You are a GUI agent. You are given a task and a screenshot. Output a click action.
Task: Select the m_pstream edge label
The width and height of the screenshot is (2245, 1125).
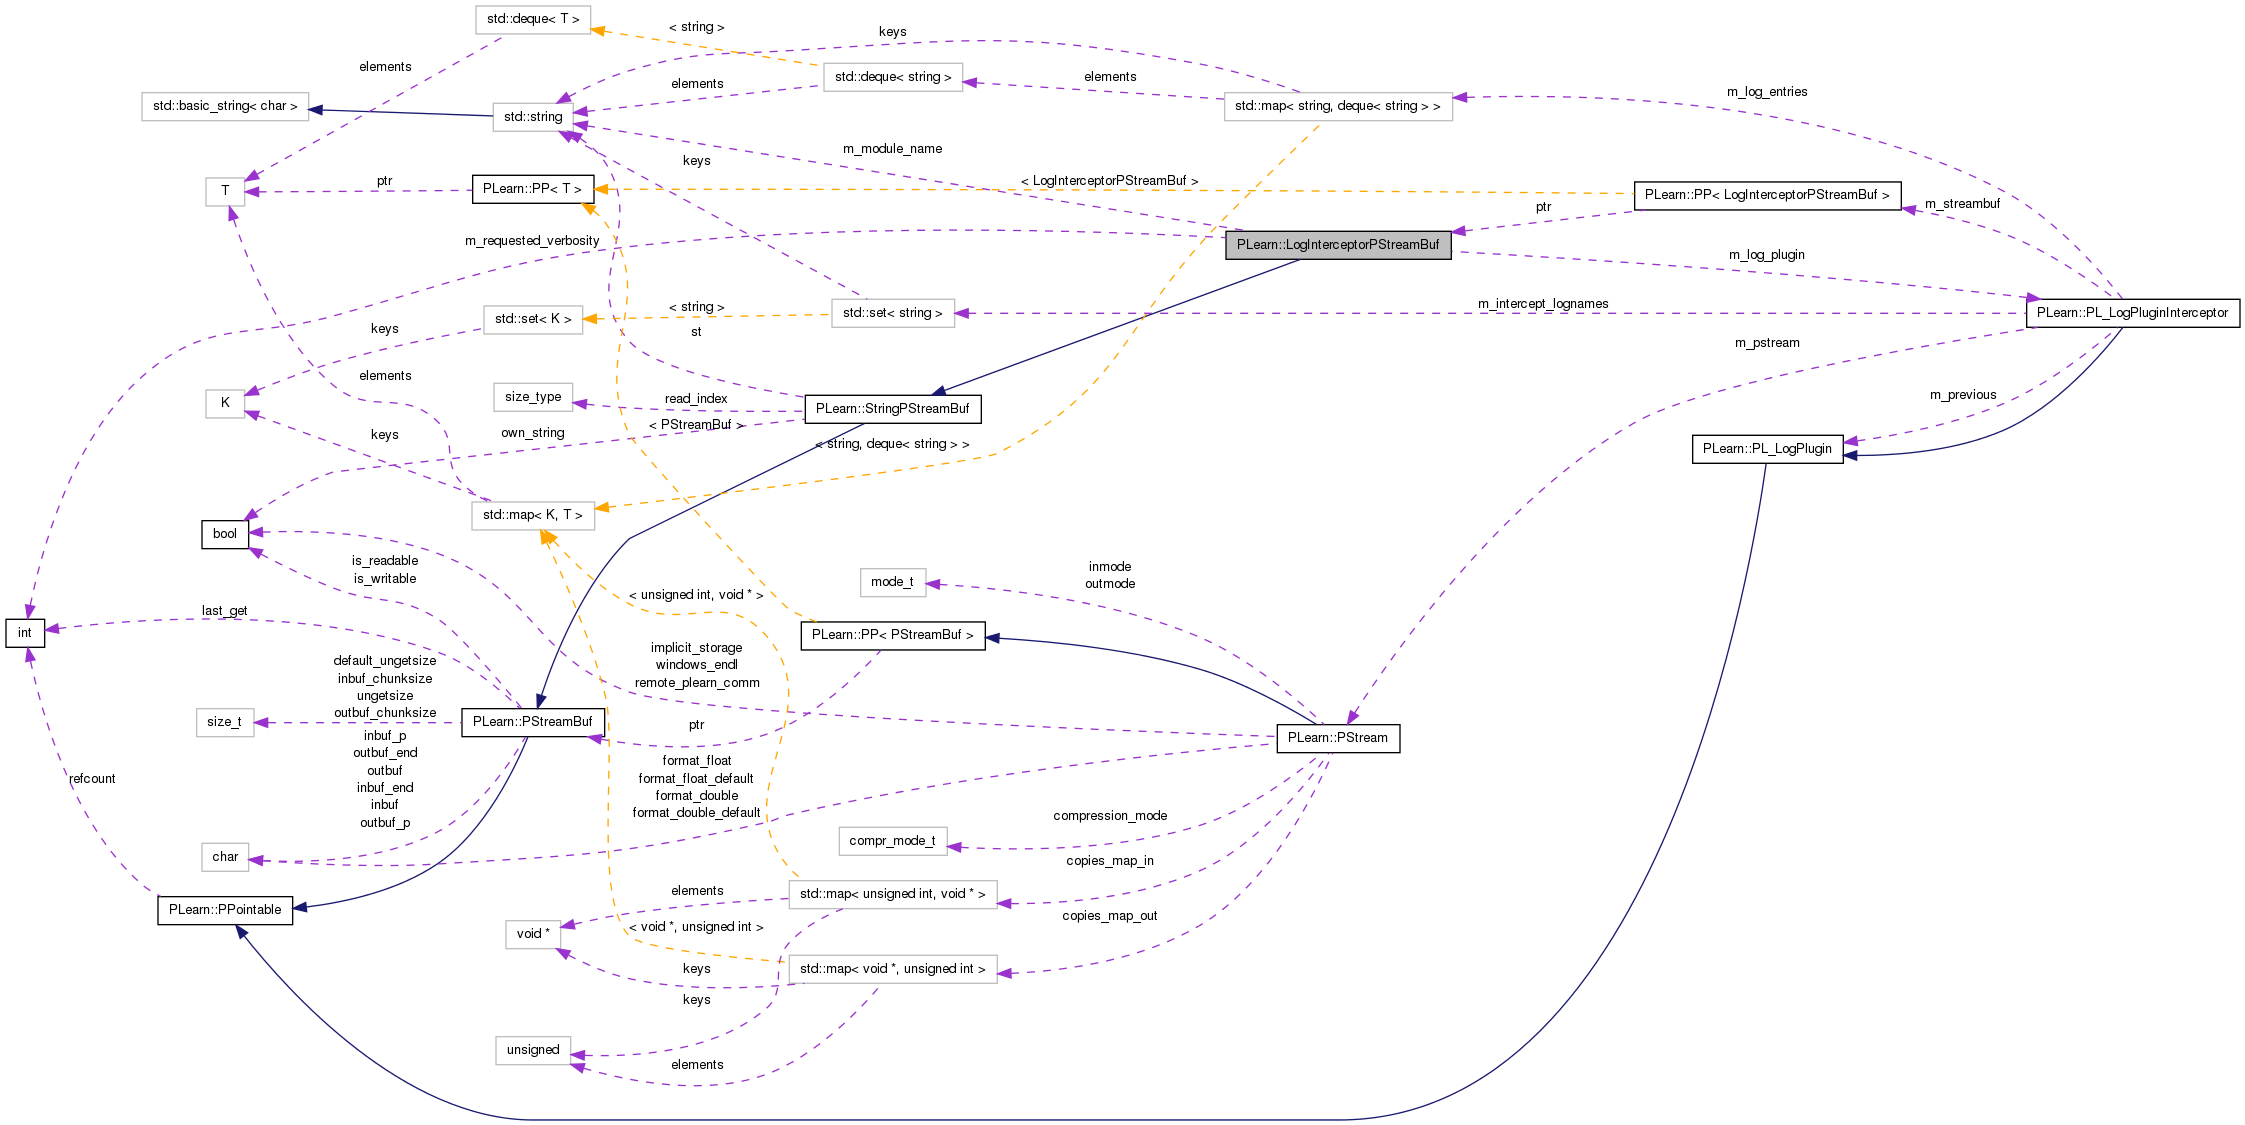click(x=1767, y=343)
